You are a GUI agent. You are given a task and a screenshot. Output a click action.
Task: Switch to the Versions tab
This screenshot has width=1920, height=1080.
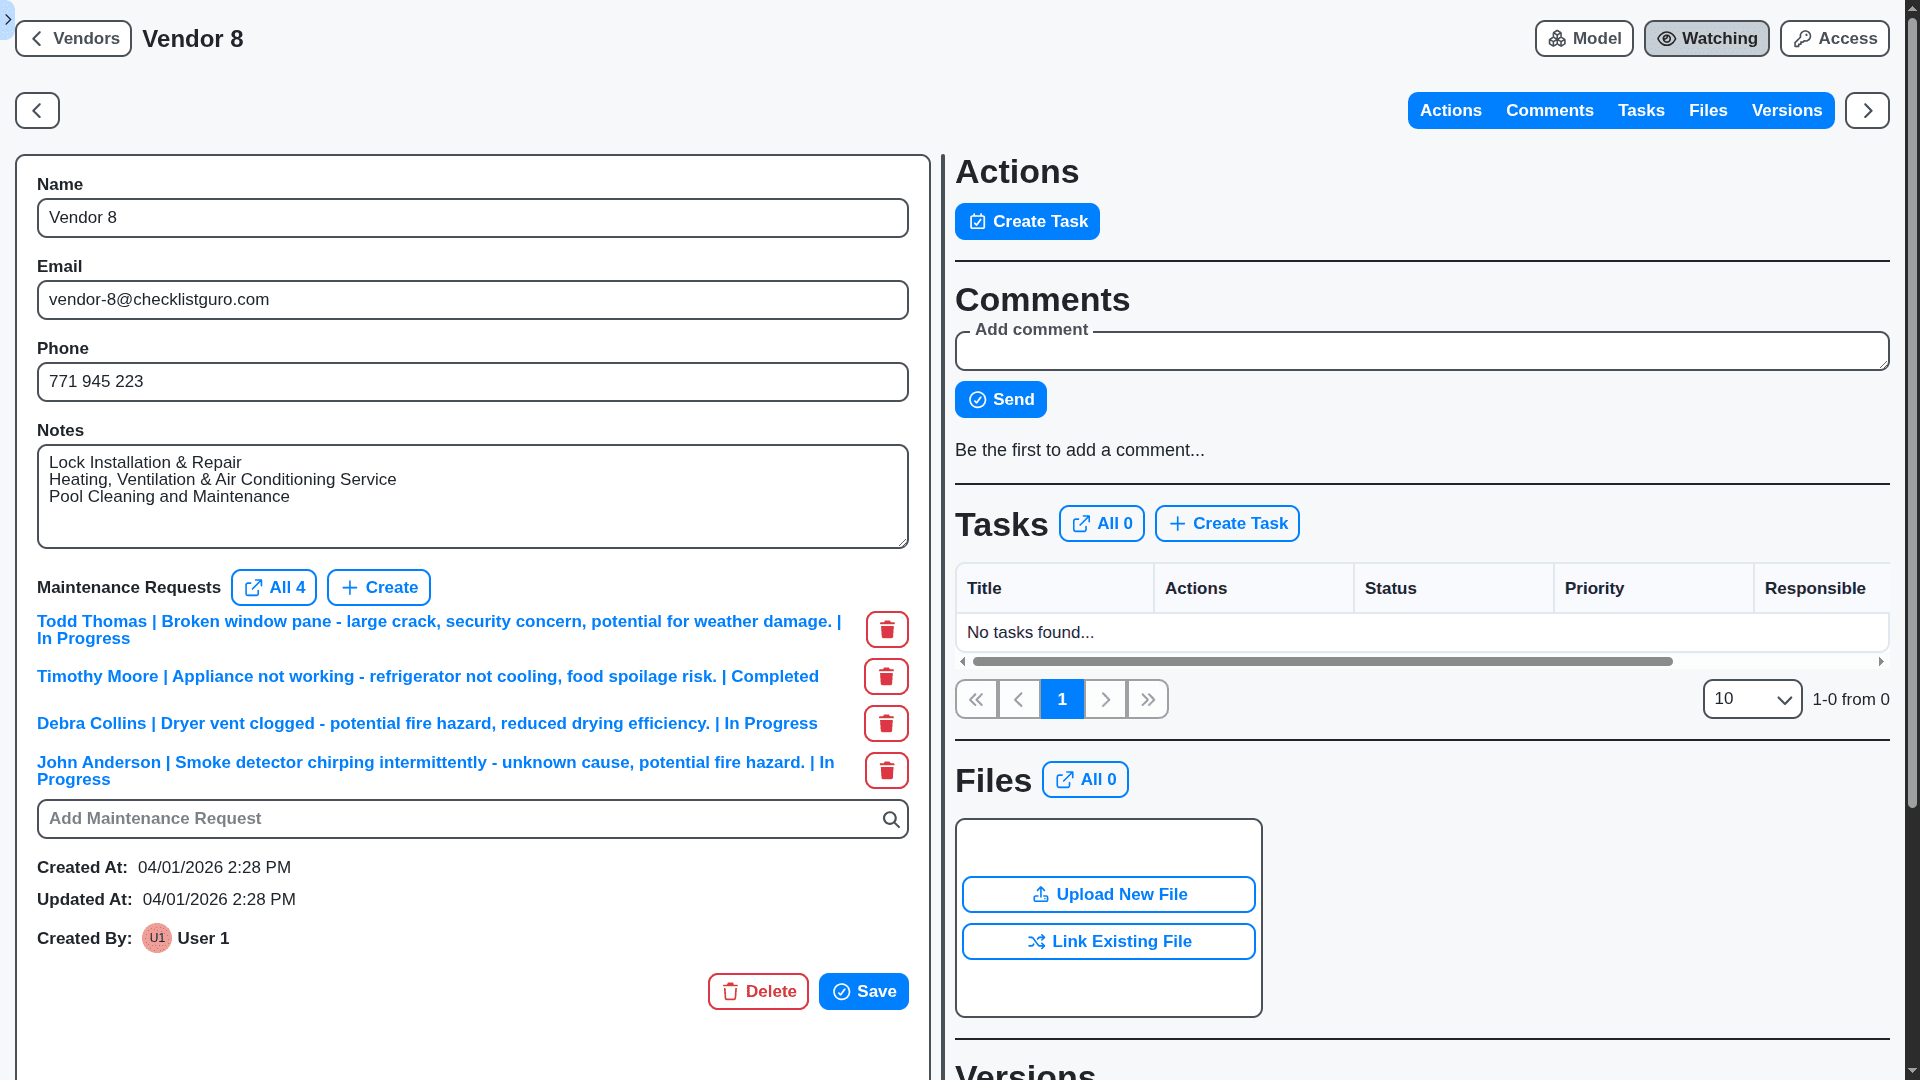tap(1786, 111)
